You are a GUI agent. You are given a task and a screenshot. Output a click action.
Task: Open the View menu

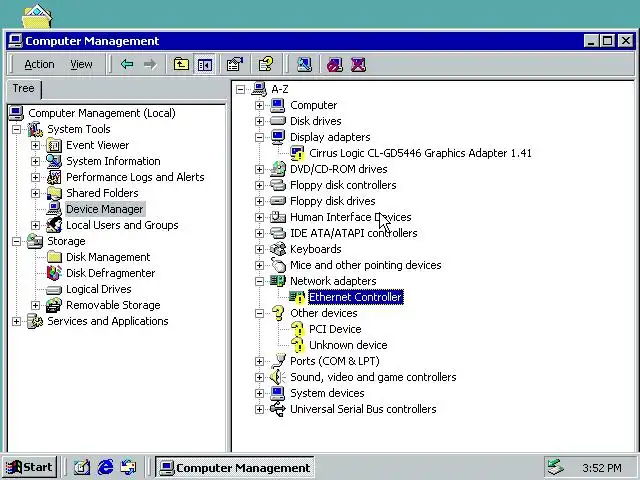point(81,64)
